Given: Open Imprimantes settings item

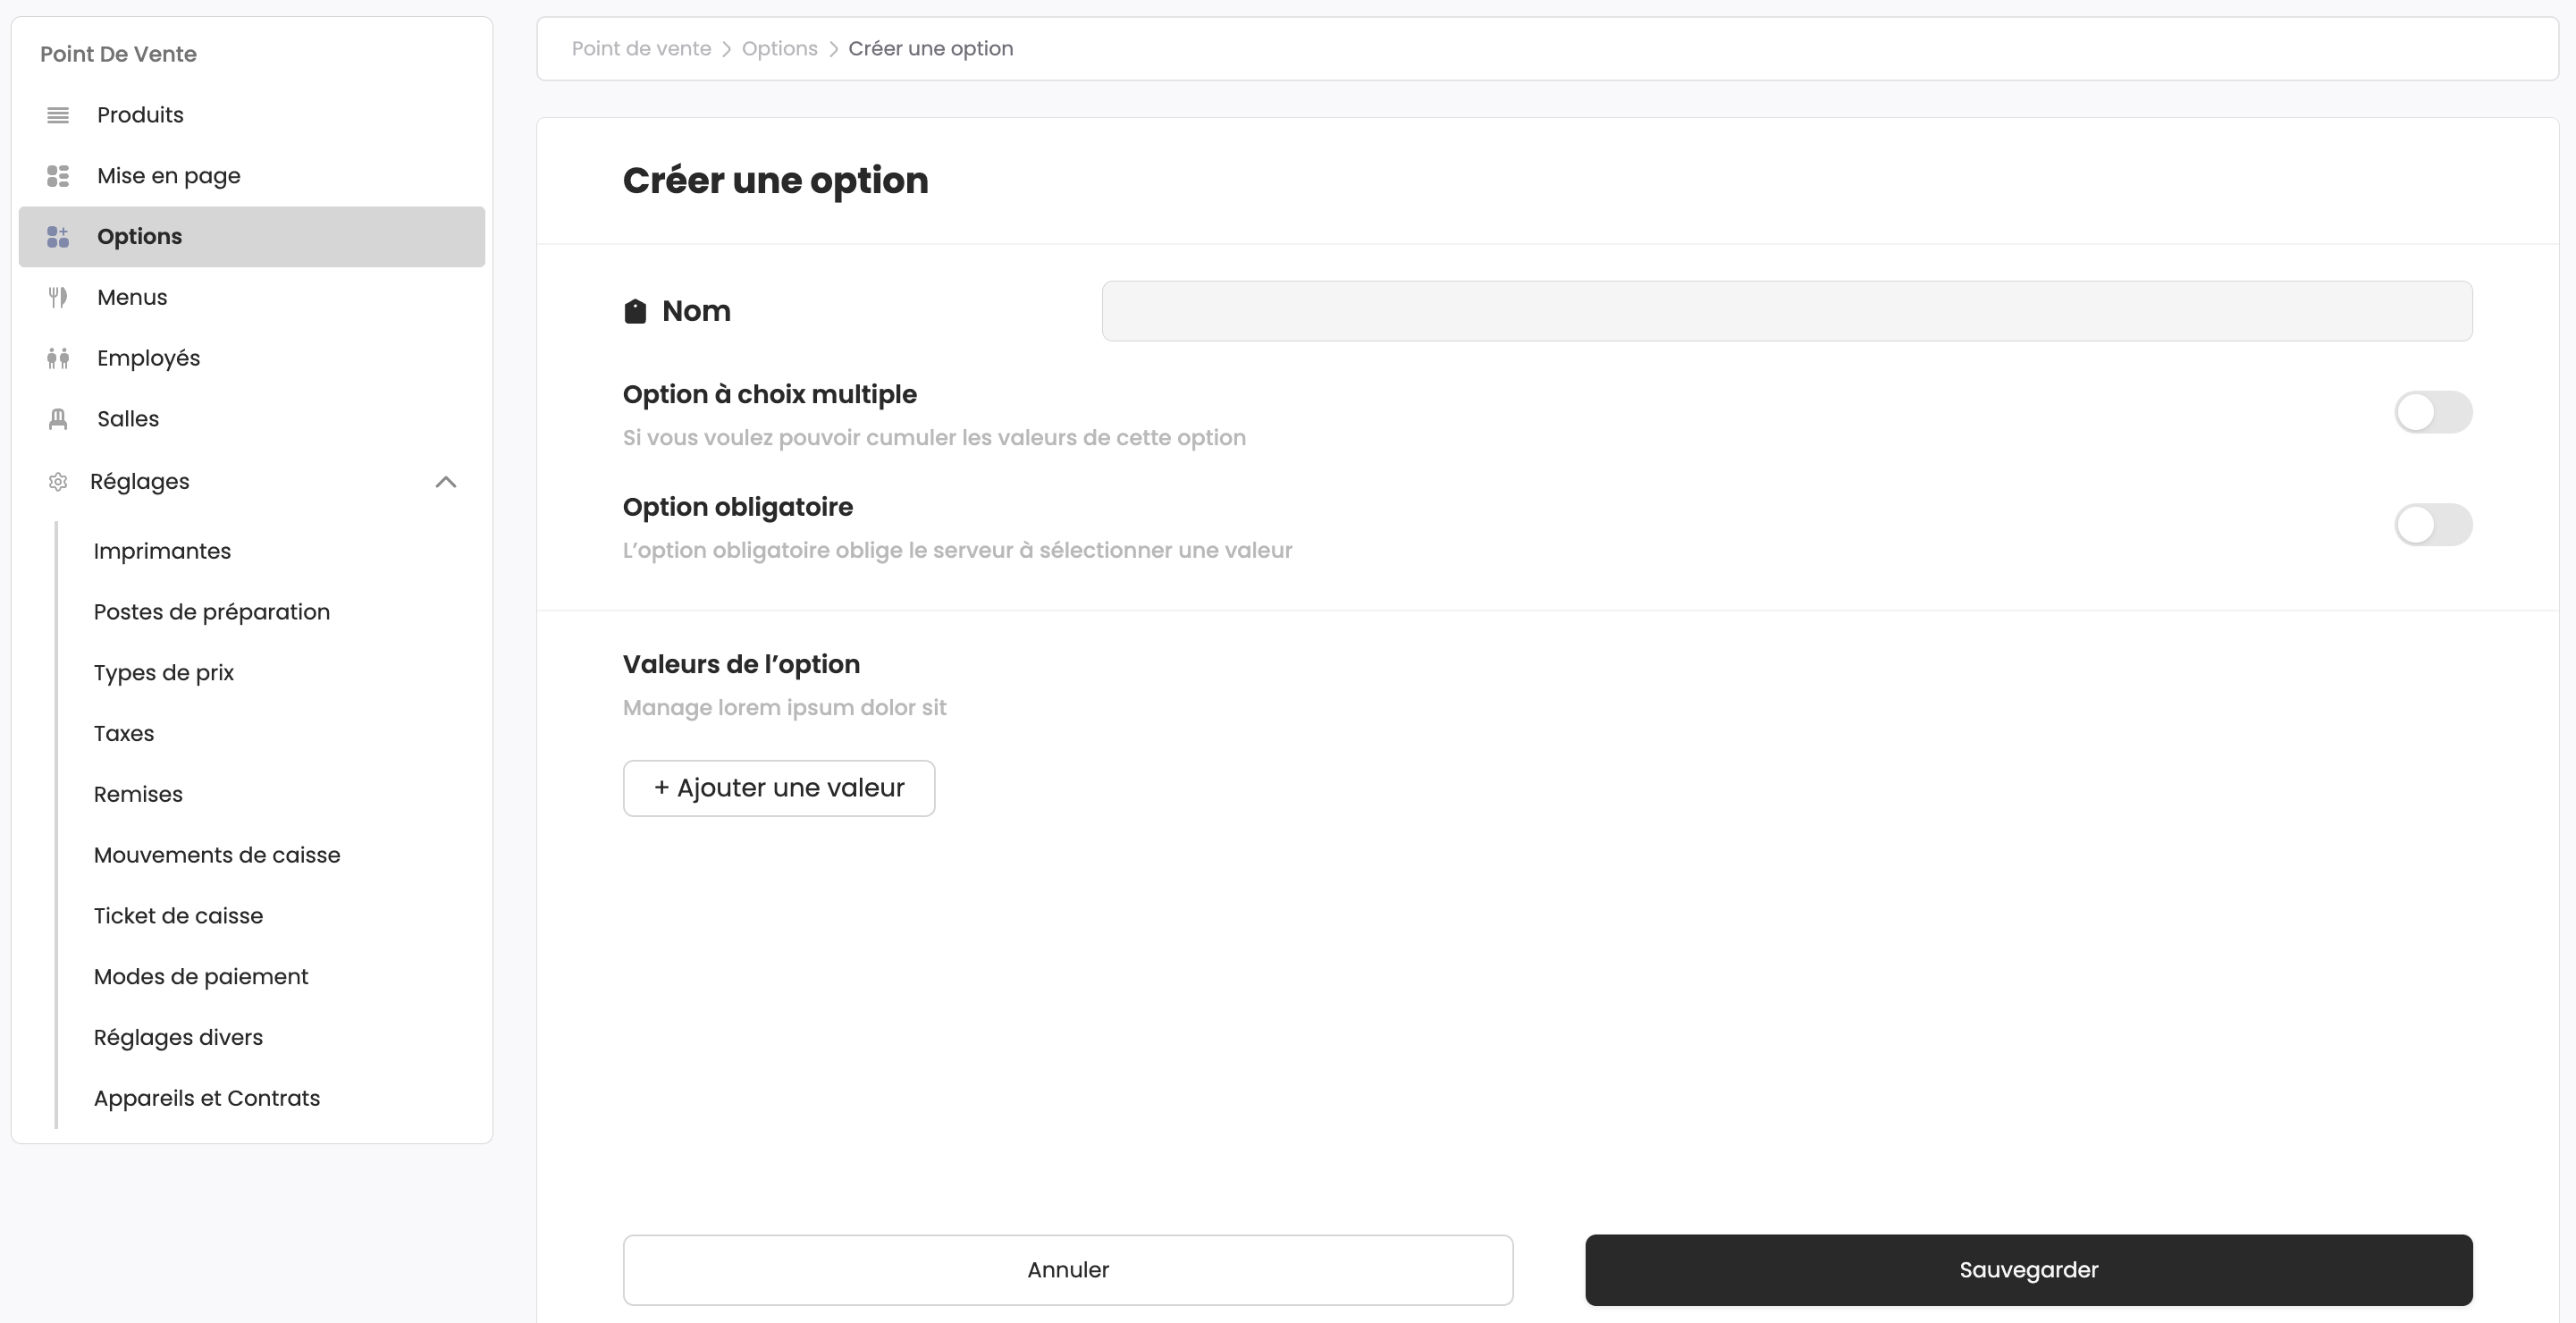Looking at the screenshot, I should coord(162,551).
